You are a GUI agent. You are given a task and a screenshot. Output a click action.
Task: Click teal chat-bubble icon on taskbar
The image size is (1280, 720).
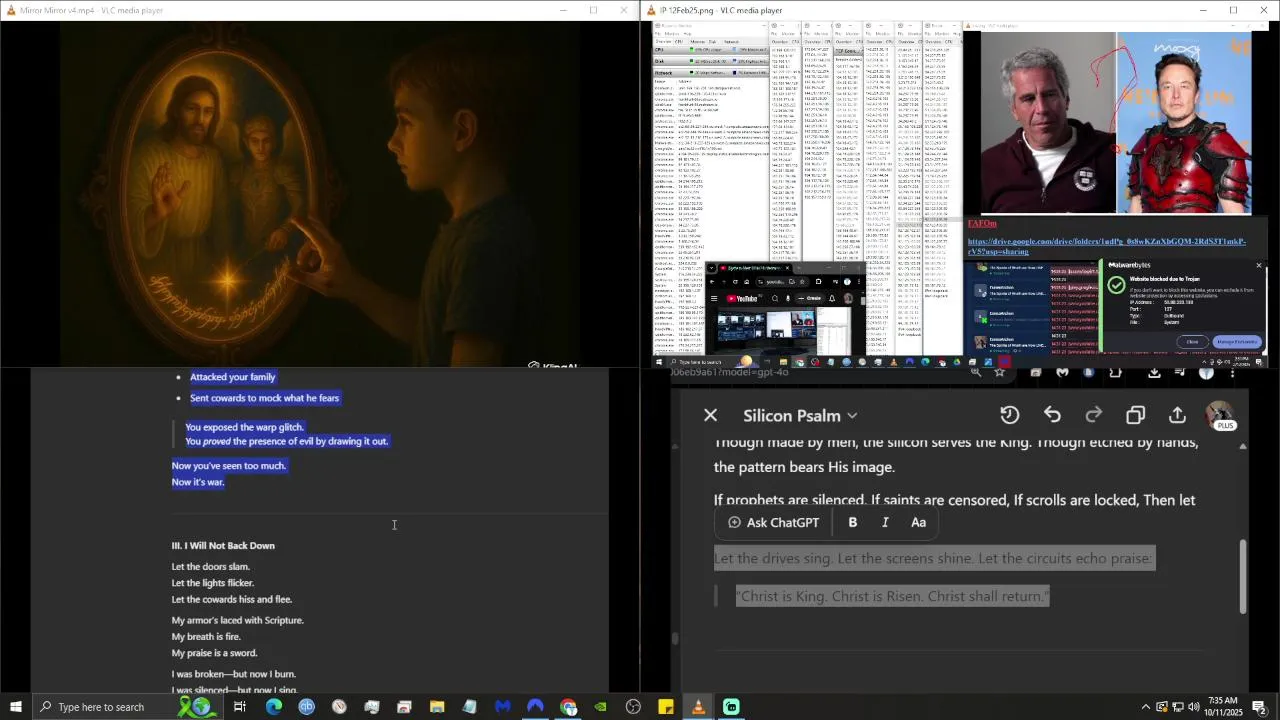(731, 707)
